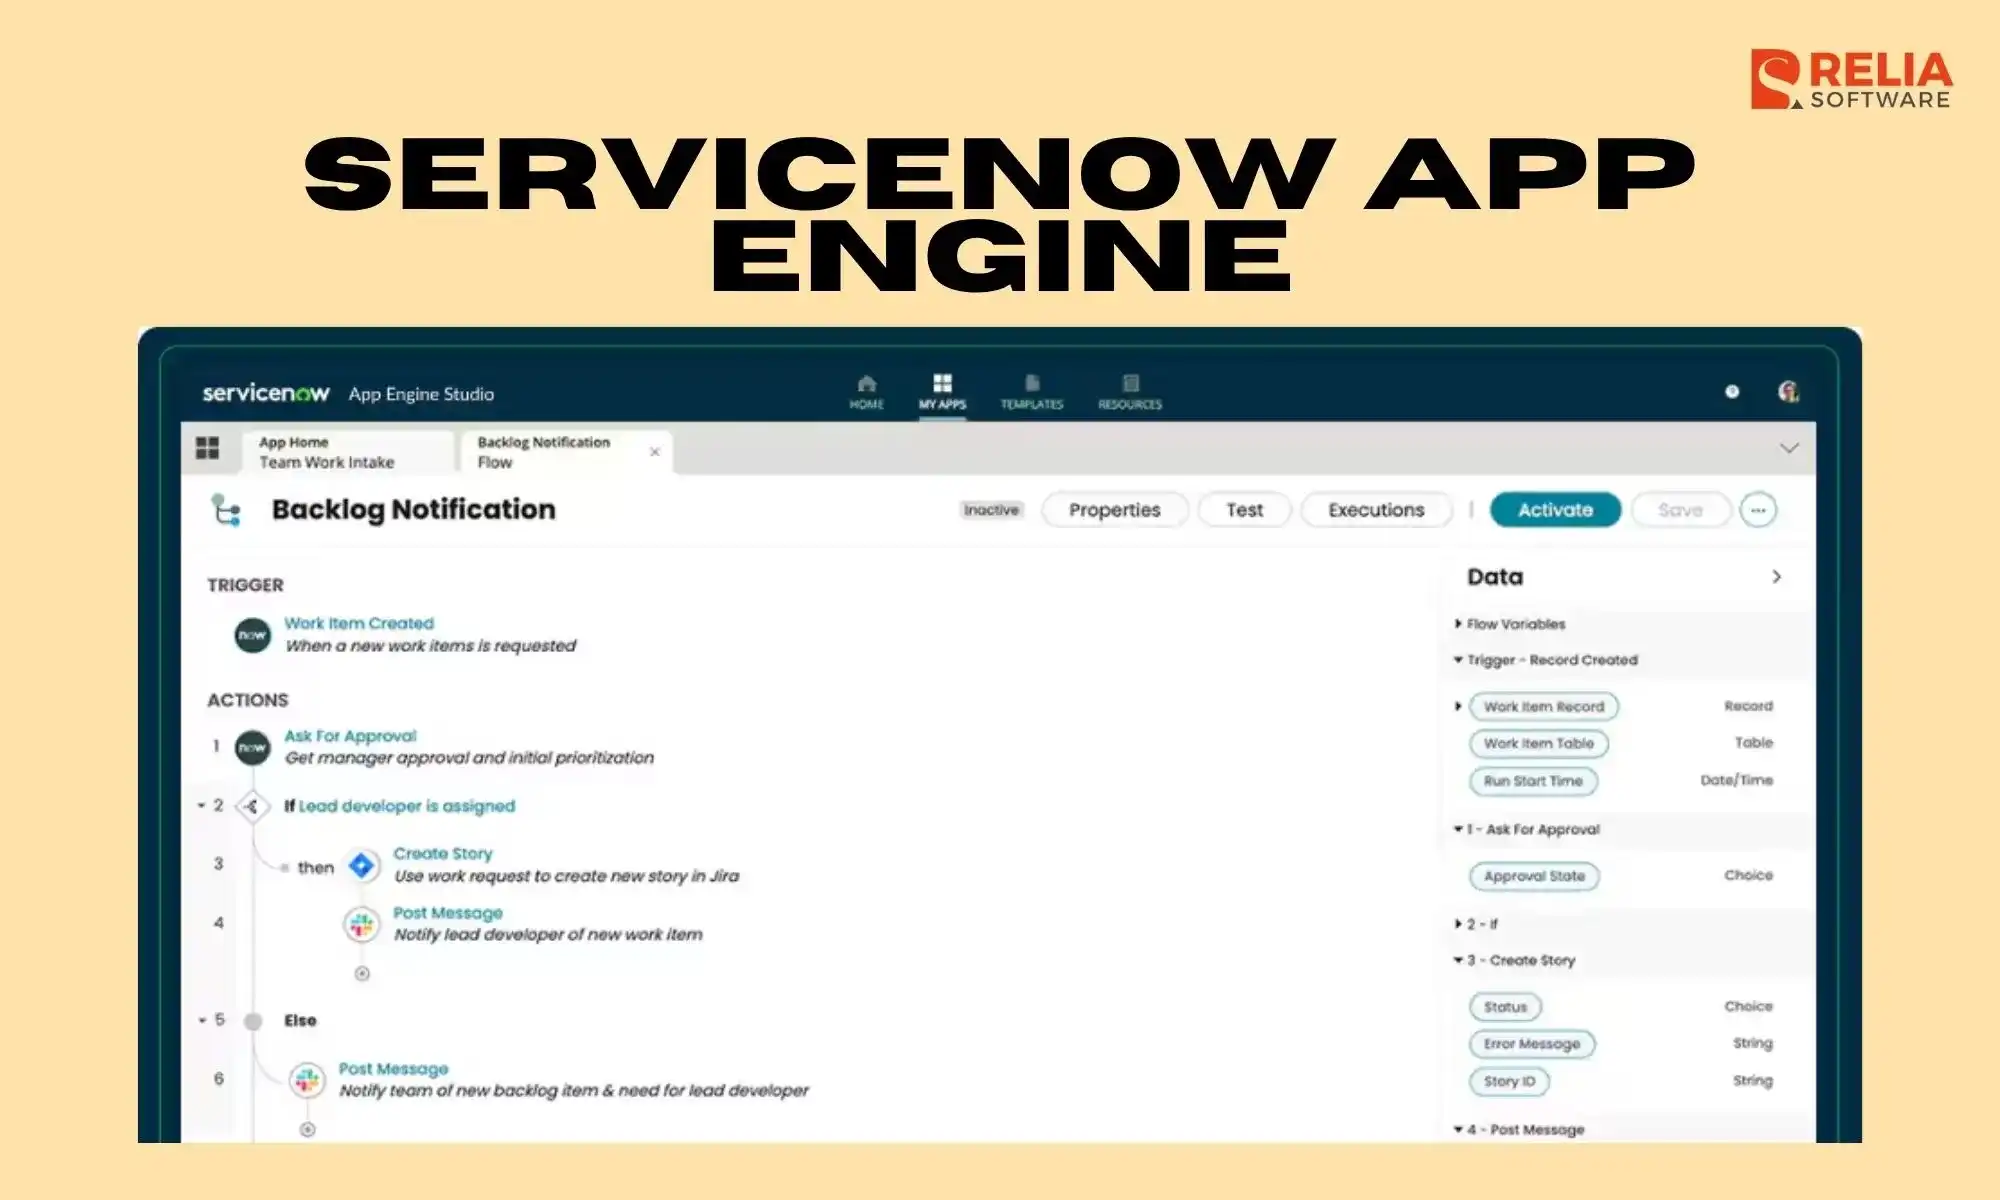Click the now icon for Work Item Created trigger
This screenshot has height=1200, width=2000.
(252, 635)
